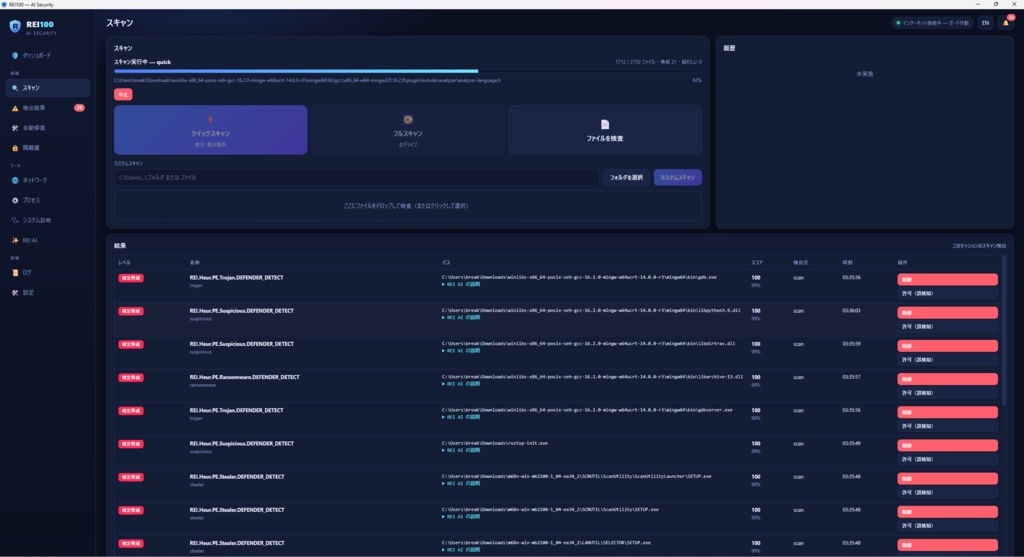
Task: Expand REI AI の説明 for ScanUtility\SETUP.exe
Action: coord(461,517)
